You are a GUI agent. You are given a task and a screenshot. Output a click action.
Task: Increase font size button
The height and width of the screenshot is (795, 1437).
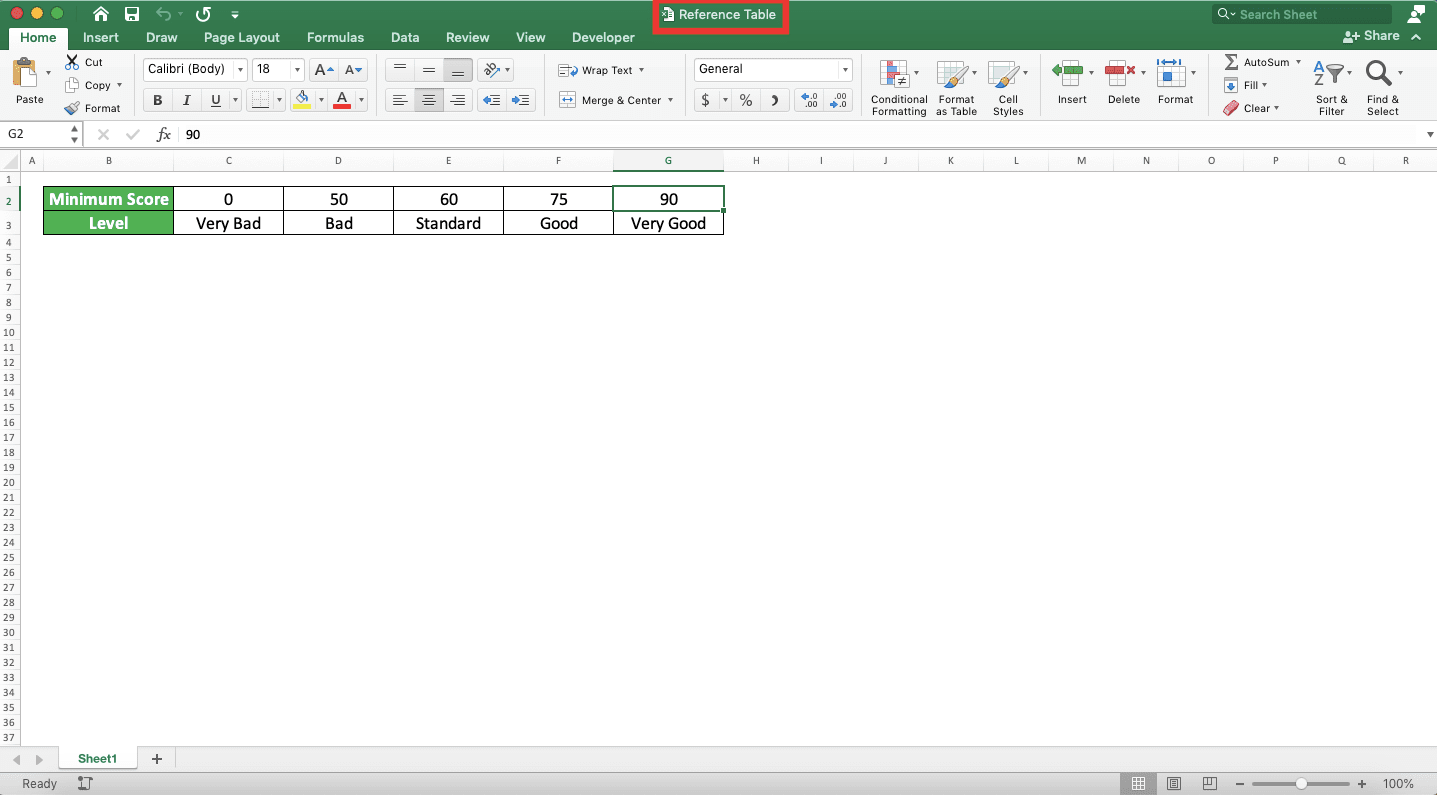(323, 70)
